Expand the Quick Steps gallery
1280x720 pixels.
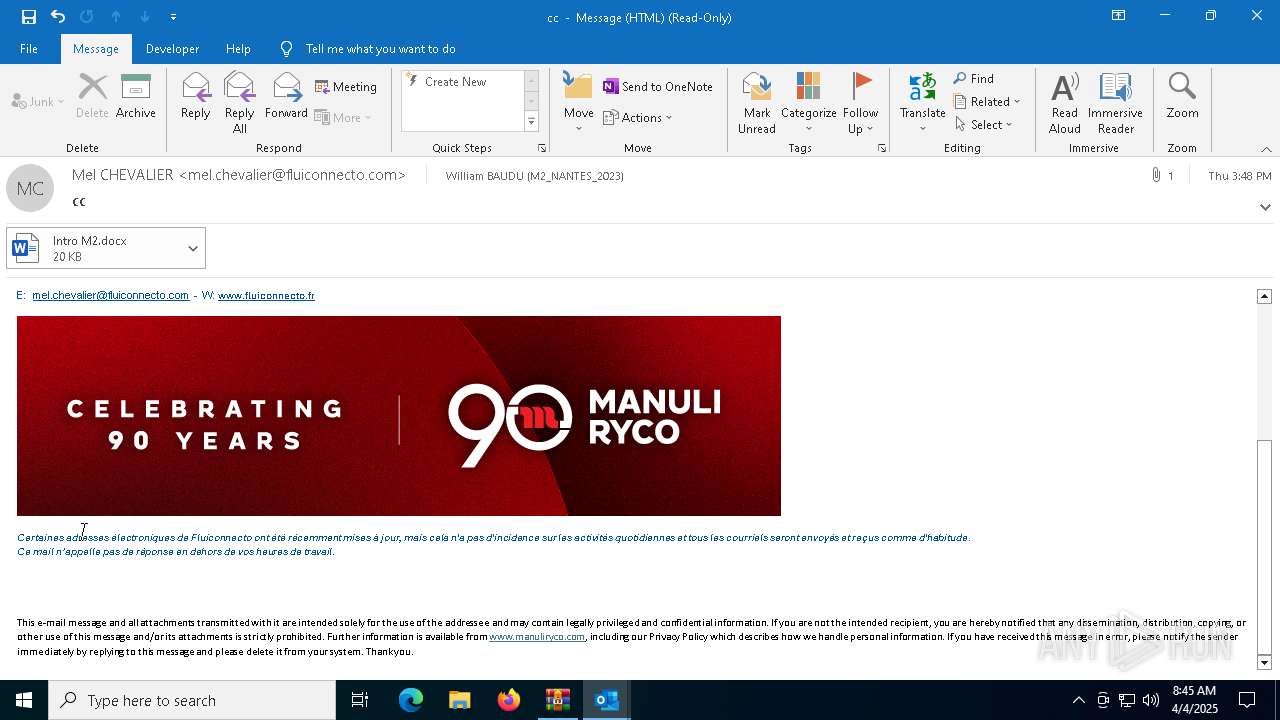[531, 122]
